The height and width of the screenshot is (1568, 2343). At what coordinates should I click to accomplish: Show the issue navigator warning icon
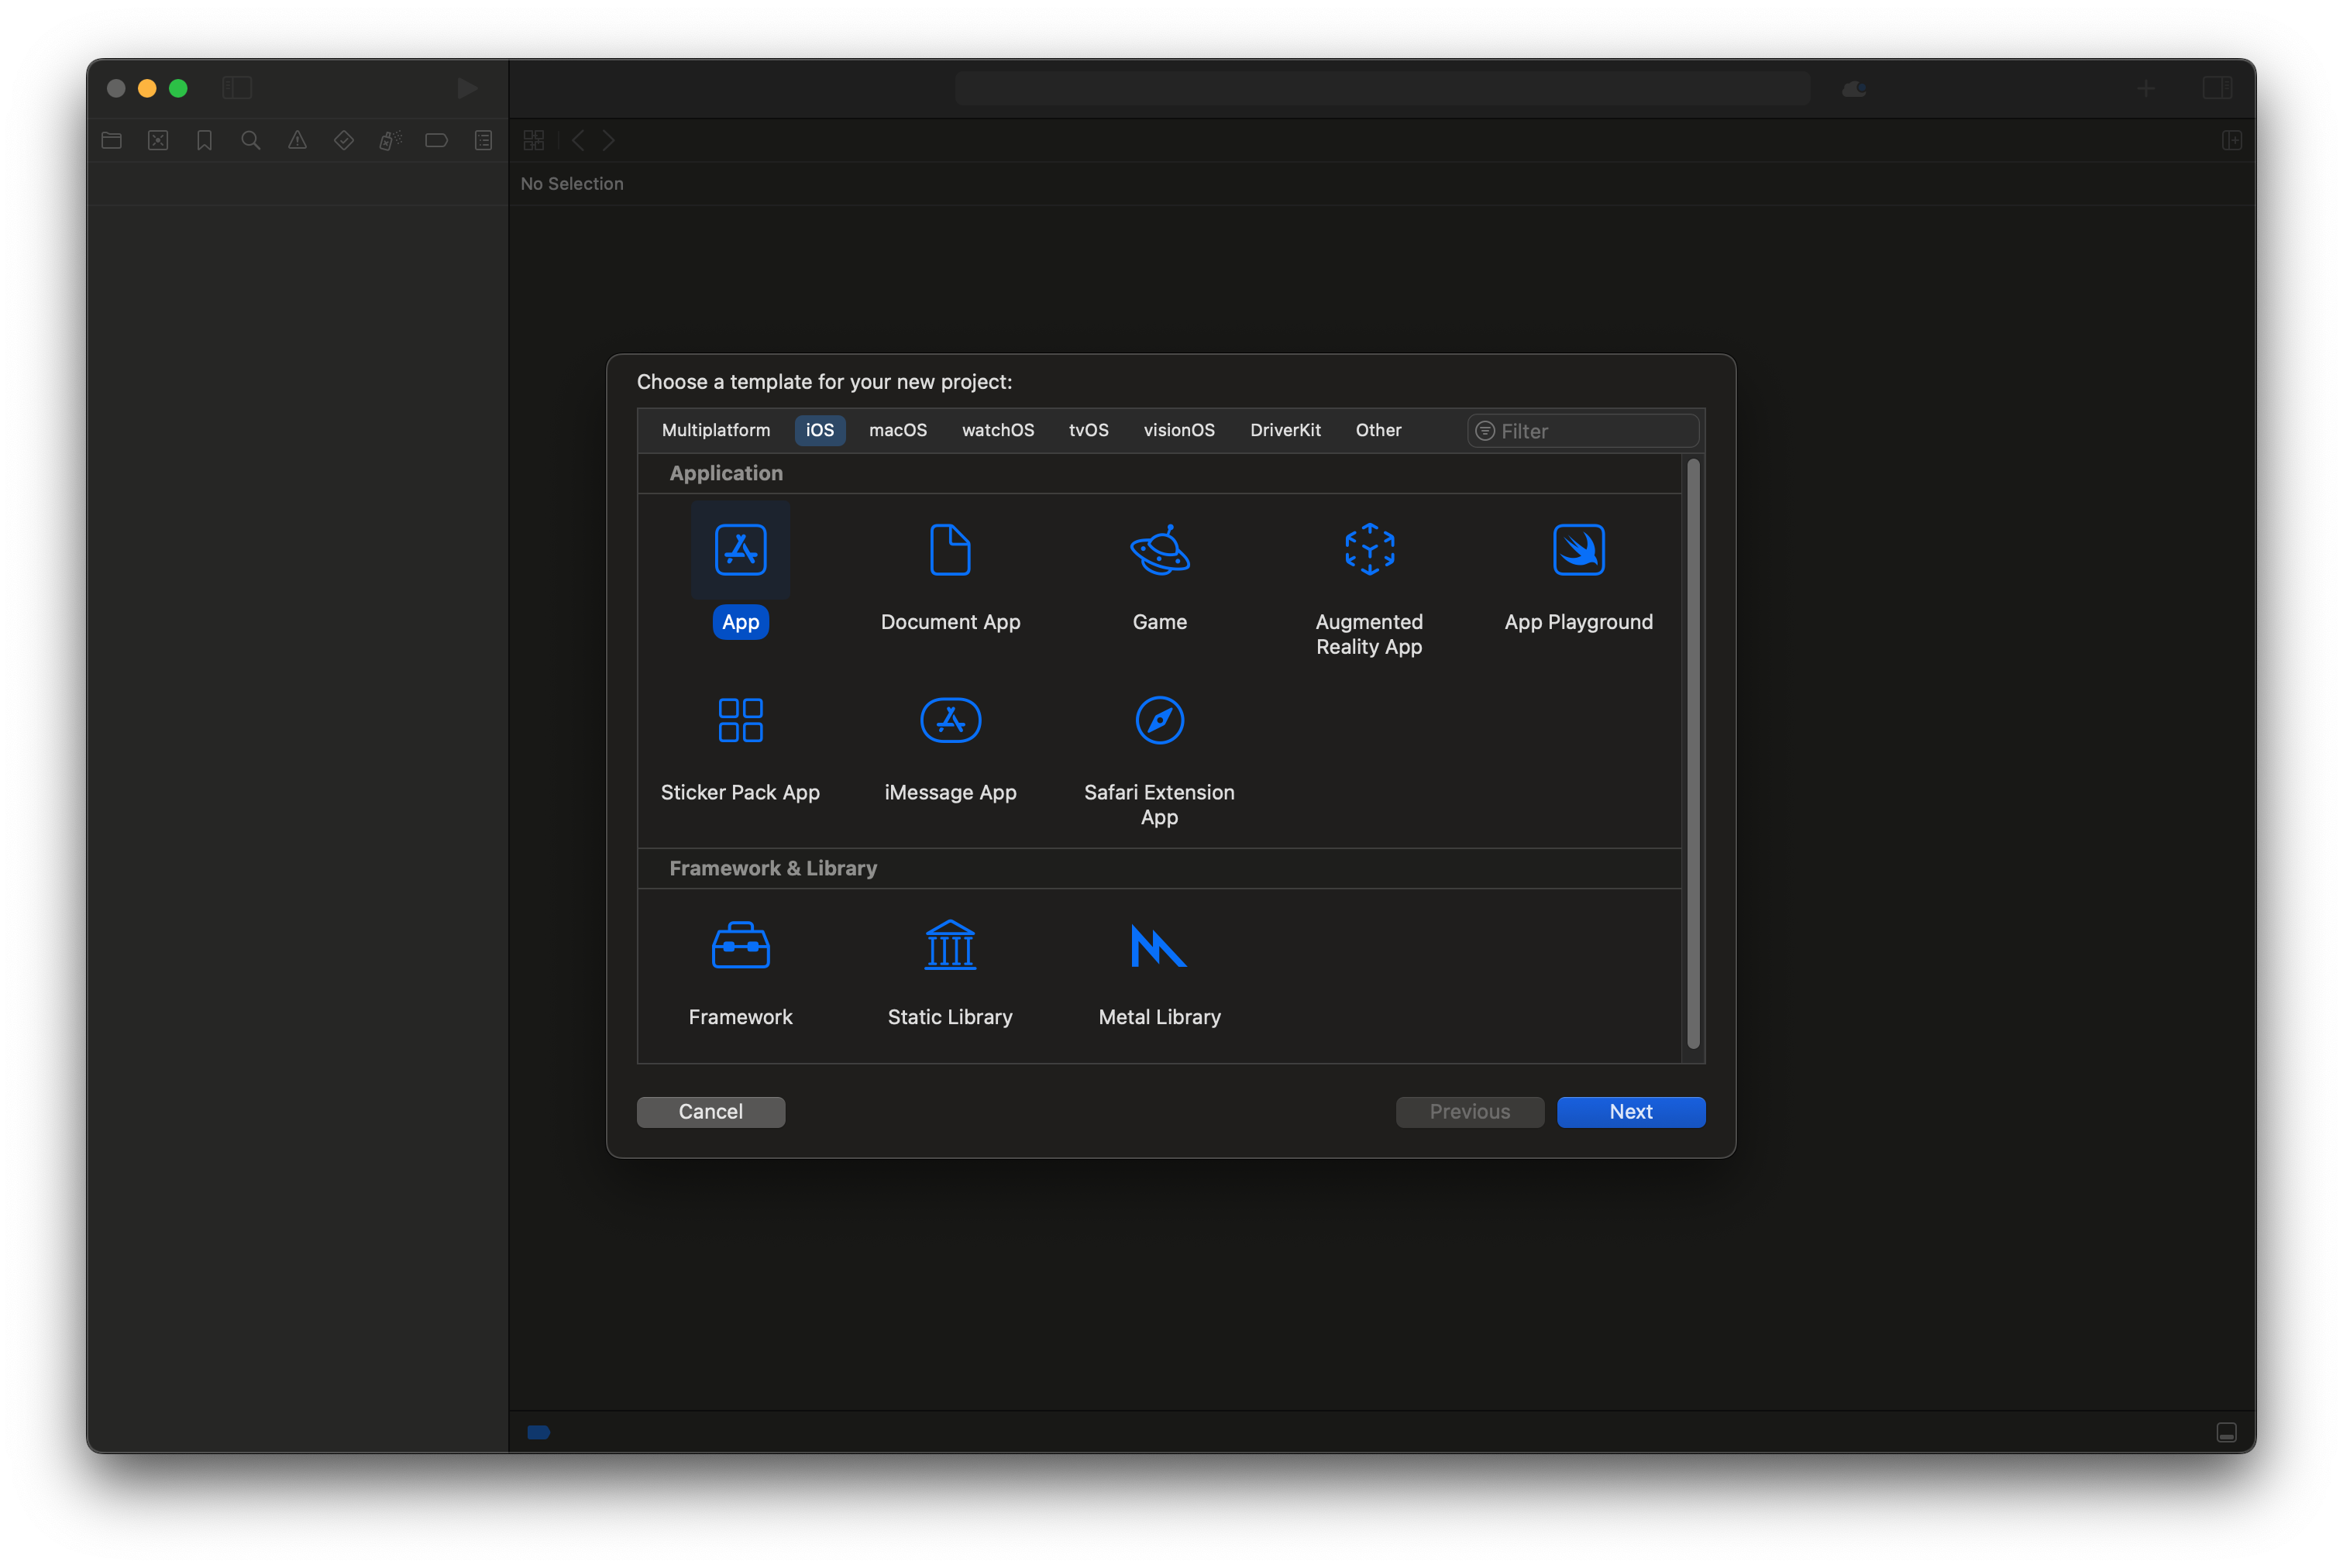coord(297,141)
